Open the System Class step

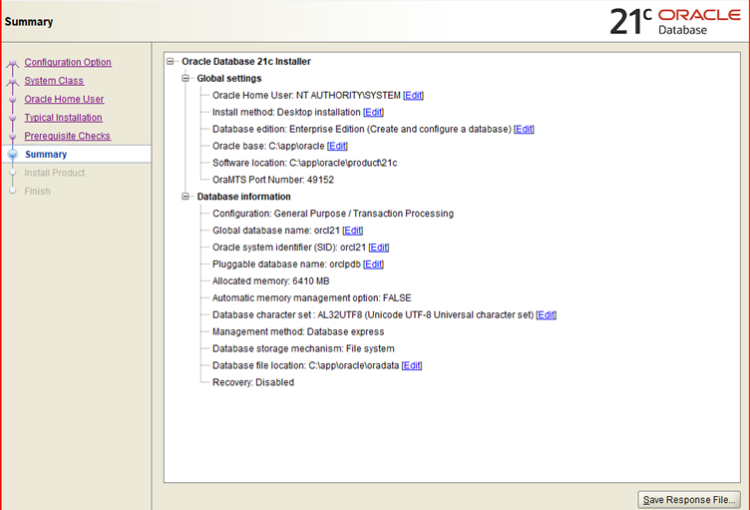pos(54,81)
